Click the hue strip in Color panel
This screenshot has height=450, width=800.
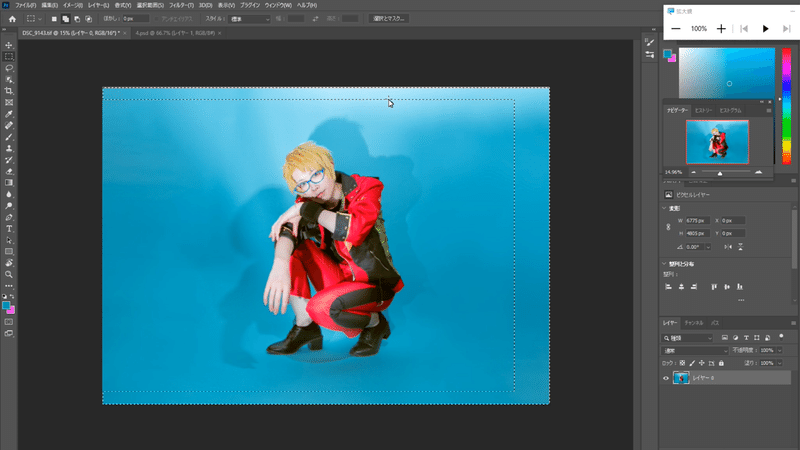(x=787, y=106)
